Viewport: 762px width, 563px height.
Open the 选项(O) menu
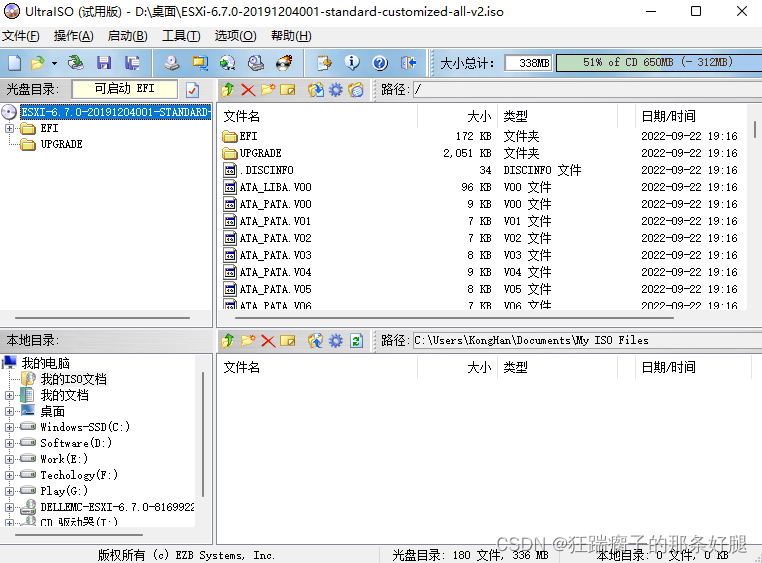(x=235, y=36)
